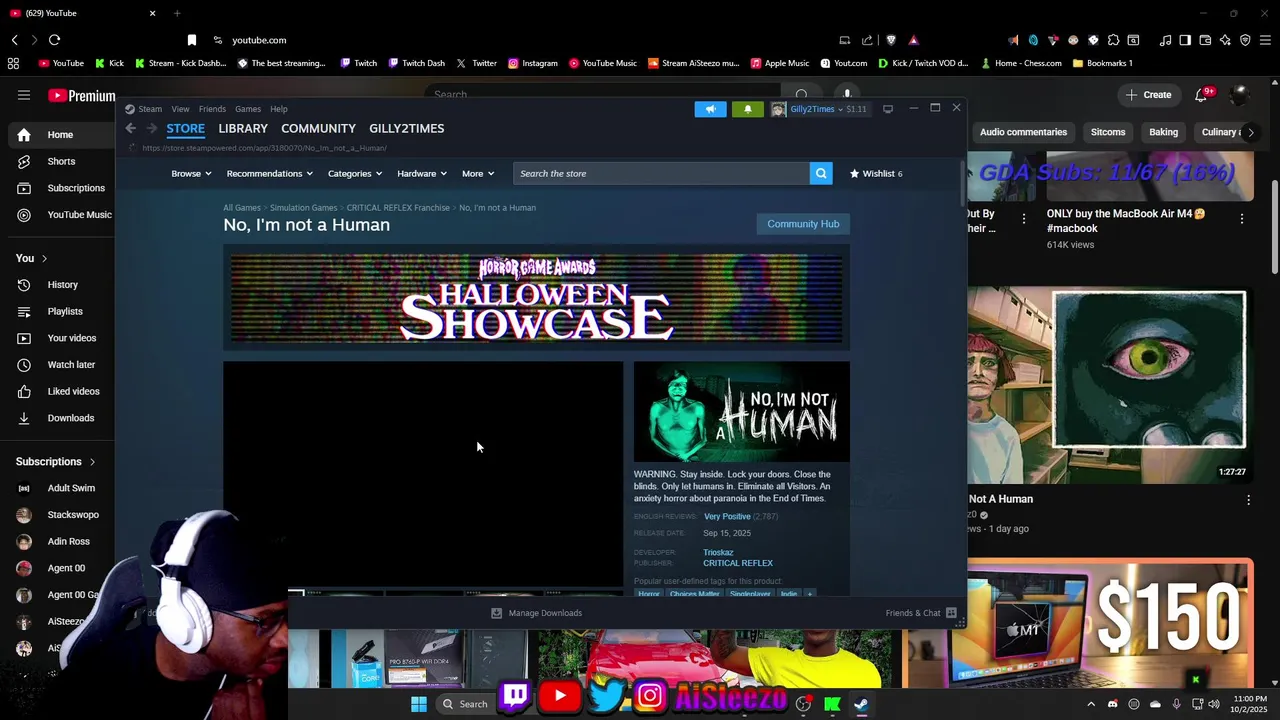Viewport: 1280px width, 720px height.
Task: Click the Kick taskbar icon
Action: click(832, 704)
